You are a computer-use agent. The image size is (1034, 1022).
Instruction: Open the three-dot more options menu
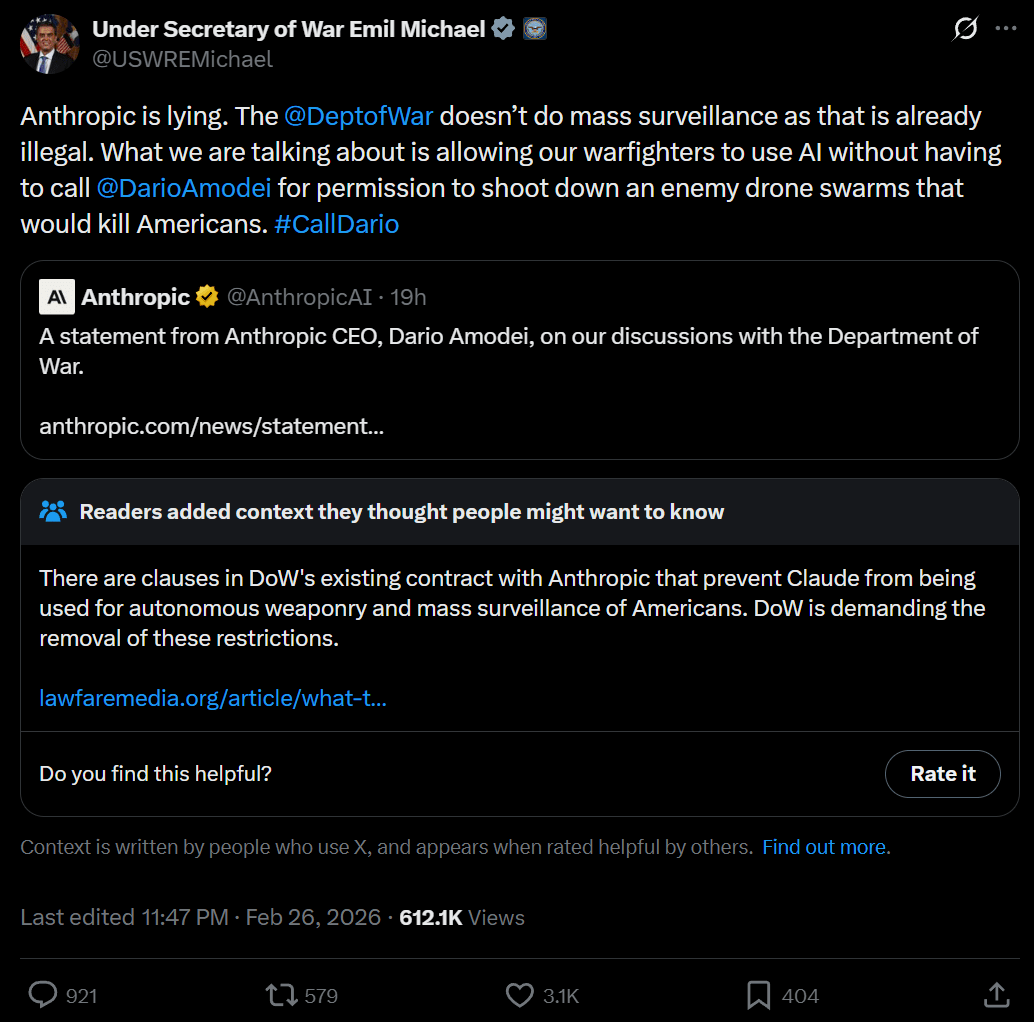1006,28
